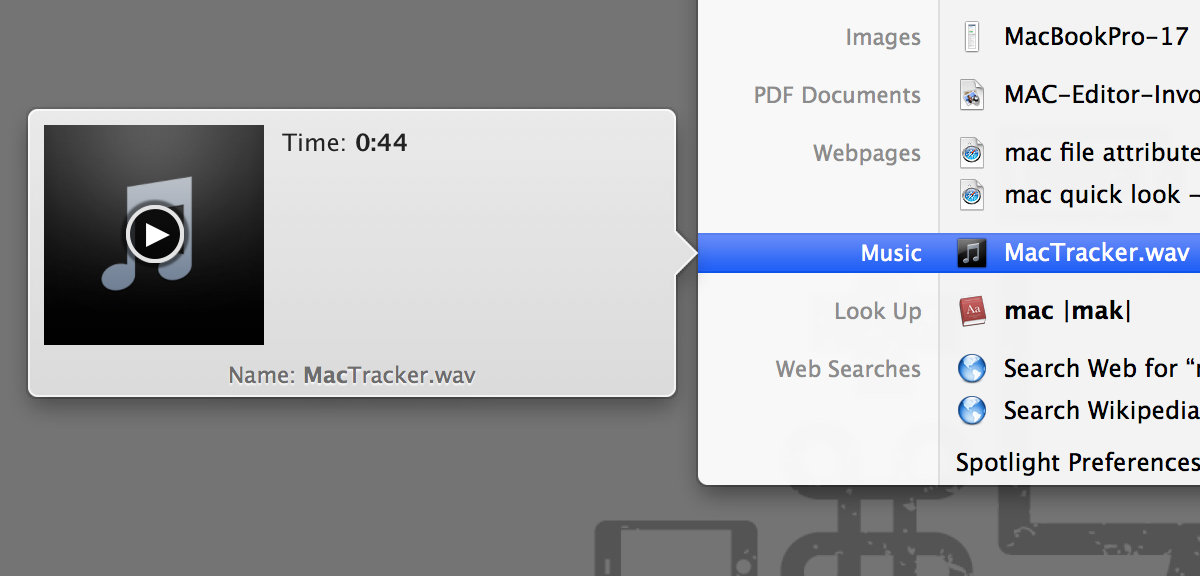Click the MacBookPro-17 image file icon

[972, 37]
